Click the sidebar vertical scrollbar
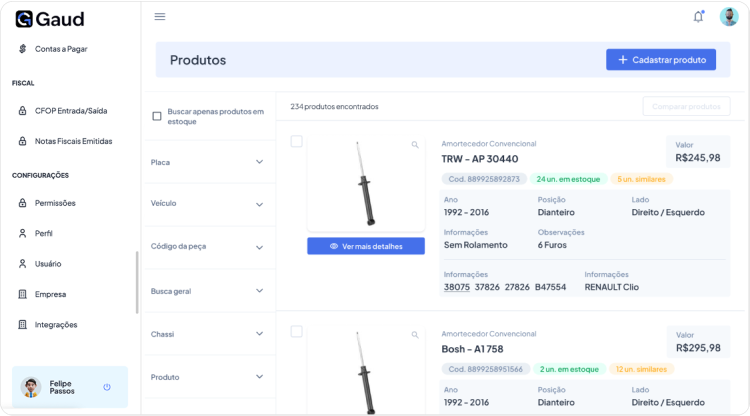The height and width of the screenshot is (416, 750). (x=137, y=282)
